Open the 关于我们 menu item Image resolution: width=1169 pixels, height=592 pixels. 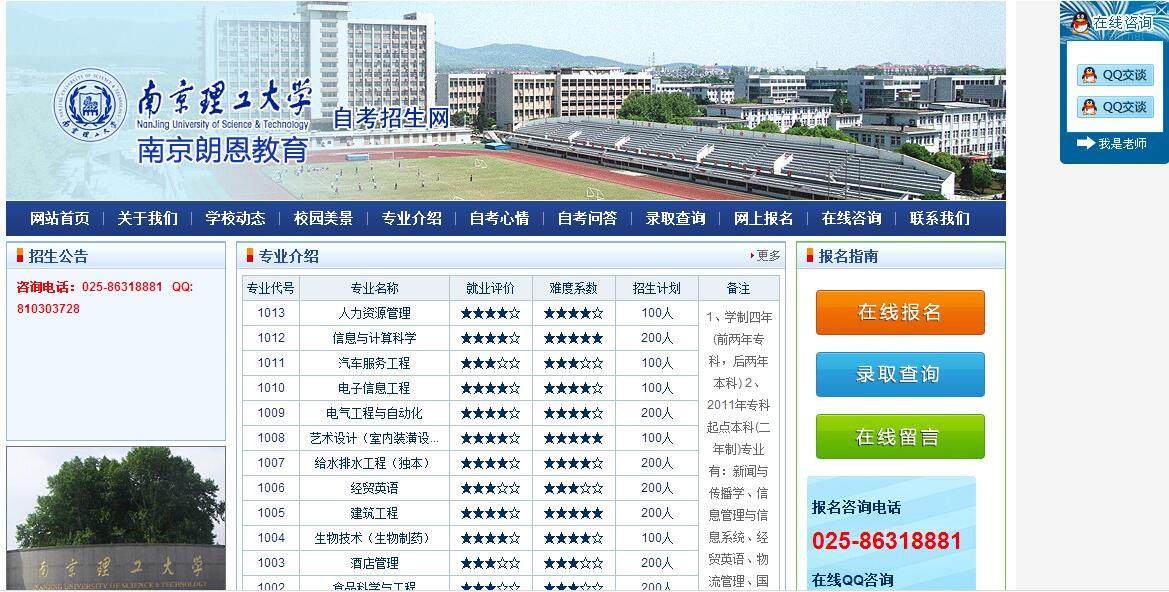[148, 218]
